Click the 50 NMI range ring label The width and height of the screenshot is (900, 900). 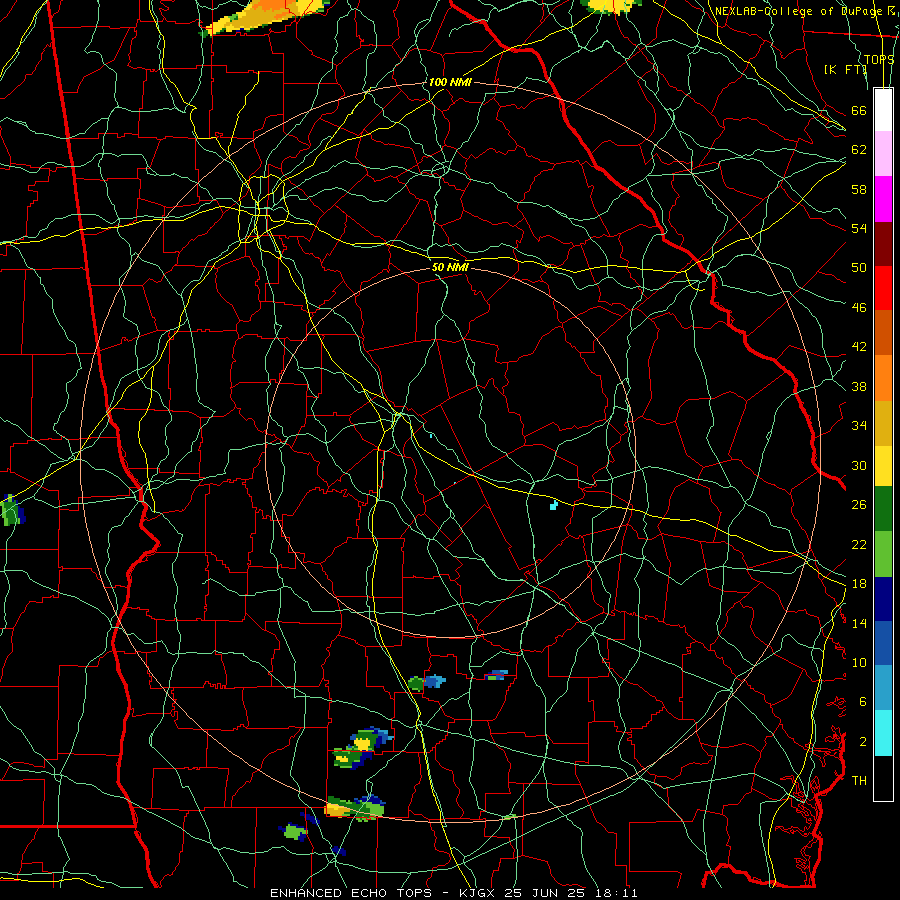450,267
